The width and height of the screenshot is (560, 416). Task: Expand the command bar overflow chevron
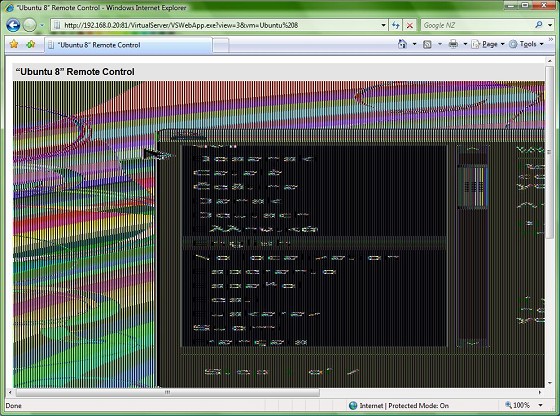pyautogui.click(x=551, y=39)
